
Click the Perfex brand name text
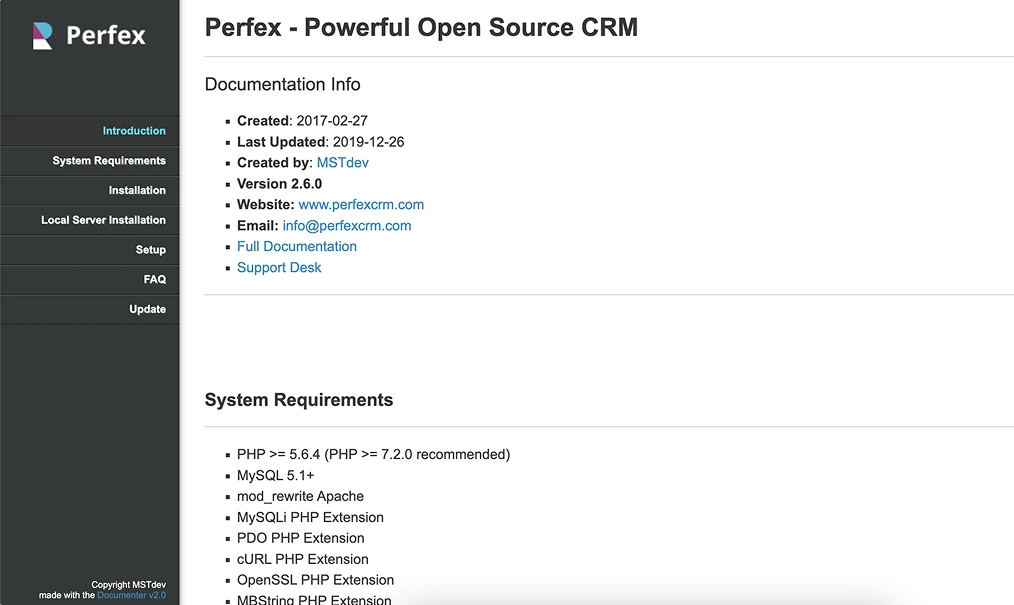click(106, 36)
